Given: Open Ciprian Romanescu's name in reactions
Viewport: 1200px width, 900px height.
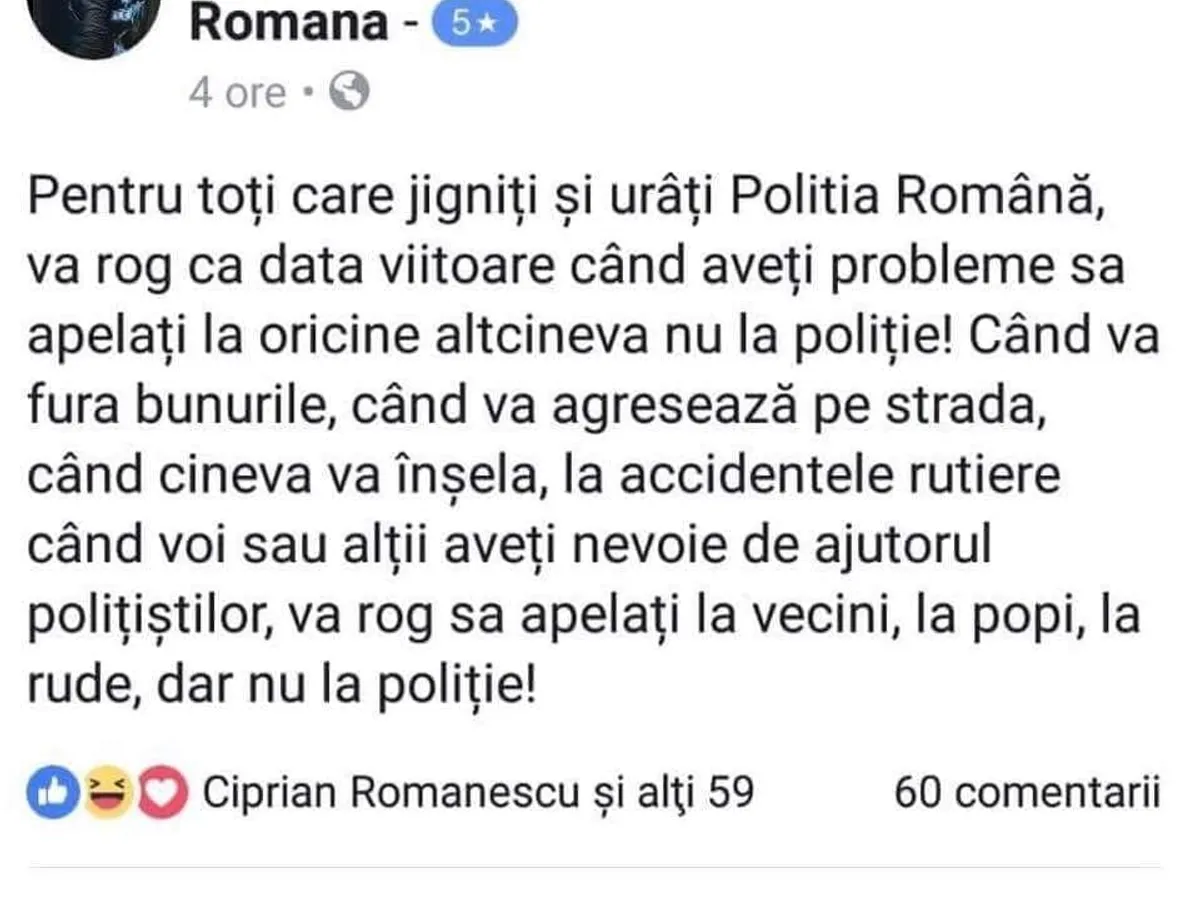Looking at the screenshot, I should point(391,793).
